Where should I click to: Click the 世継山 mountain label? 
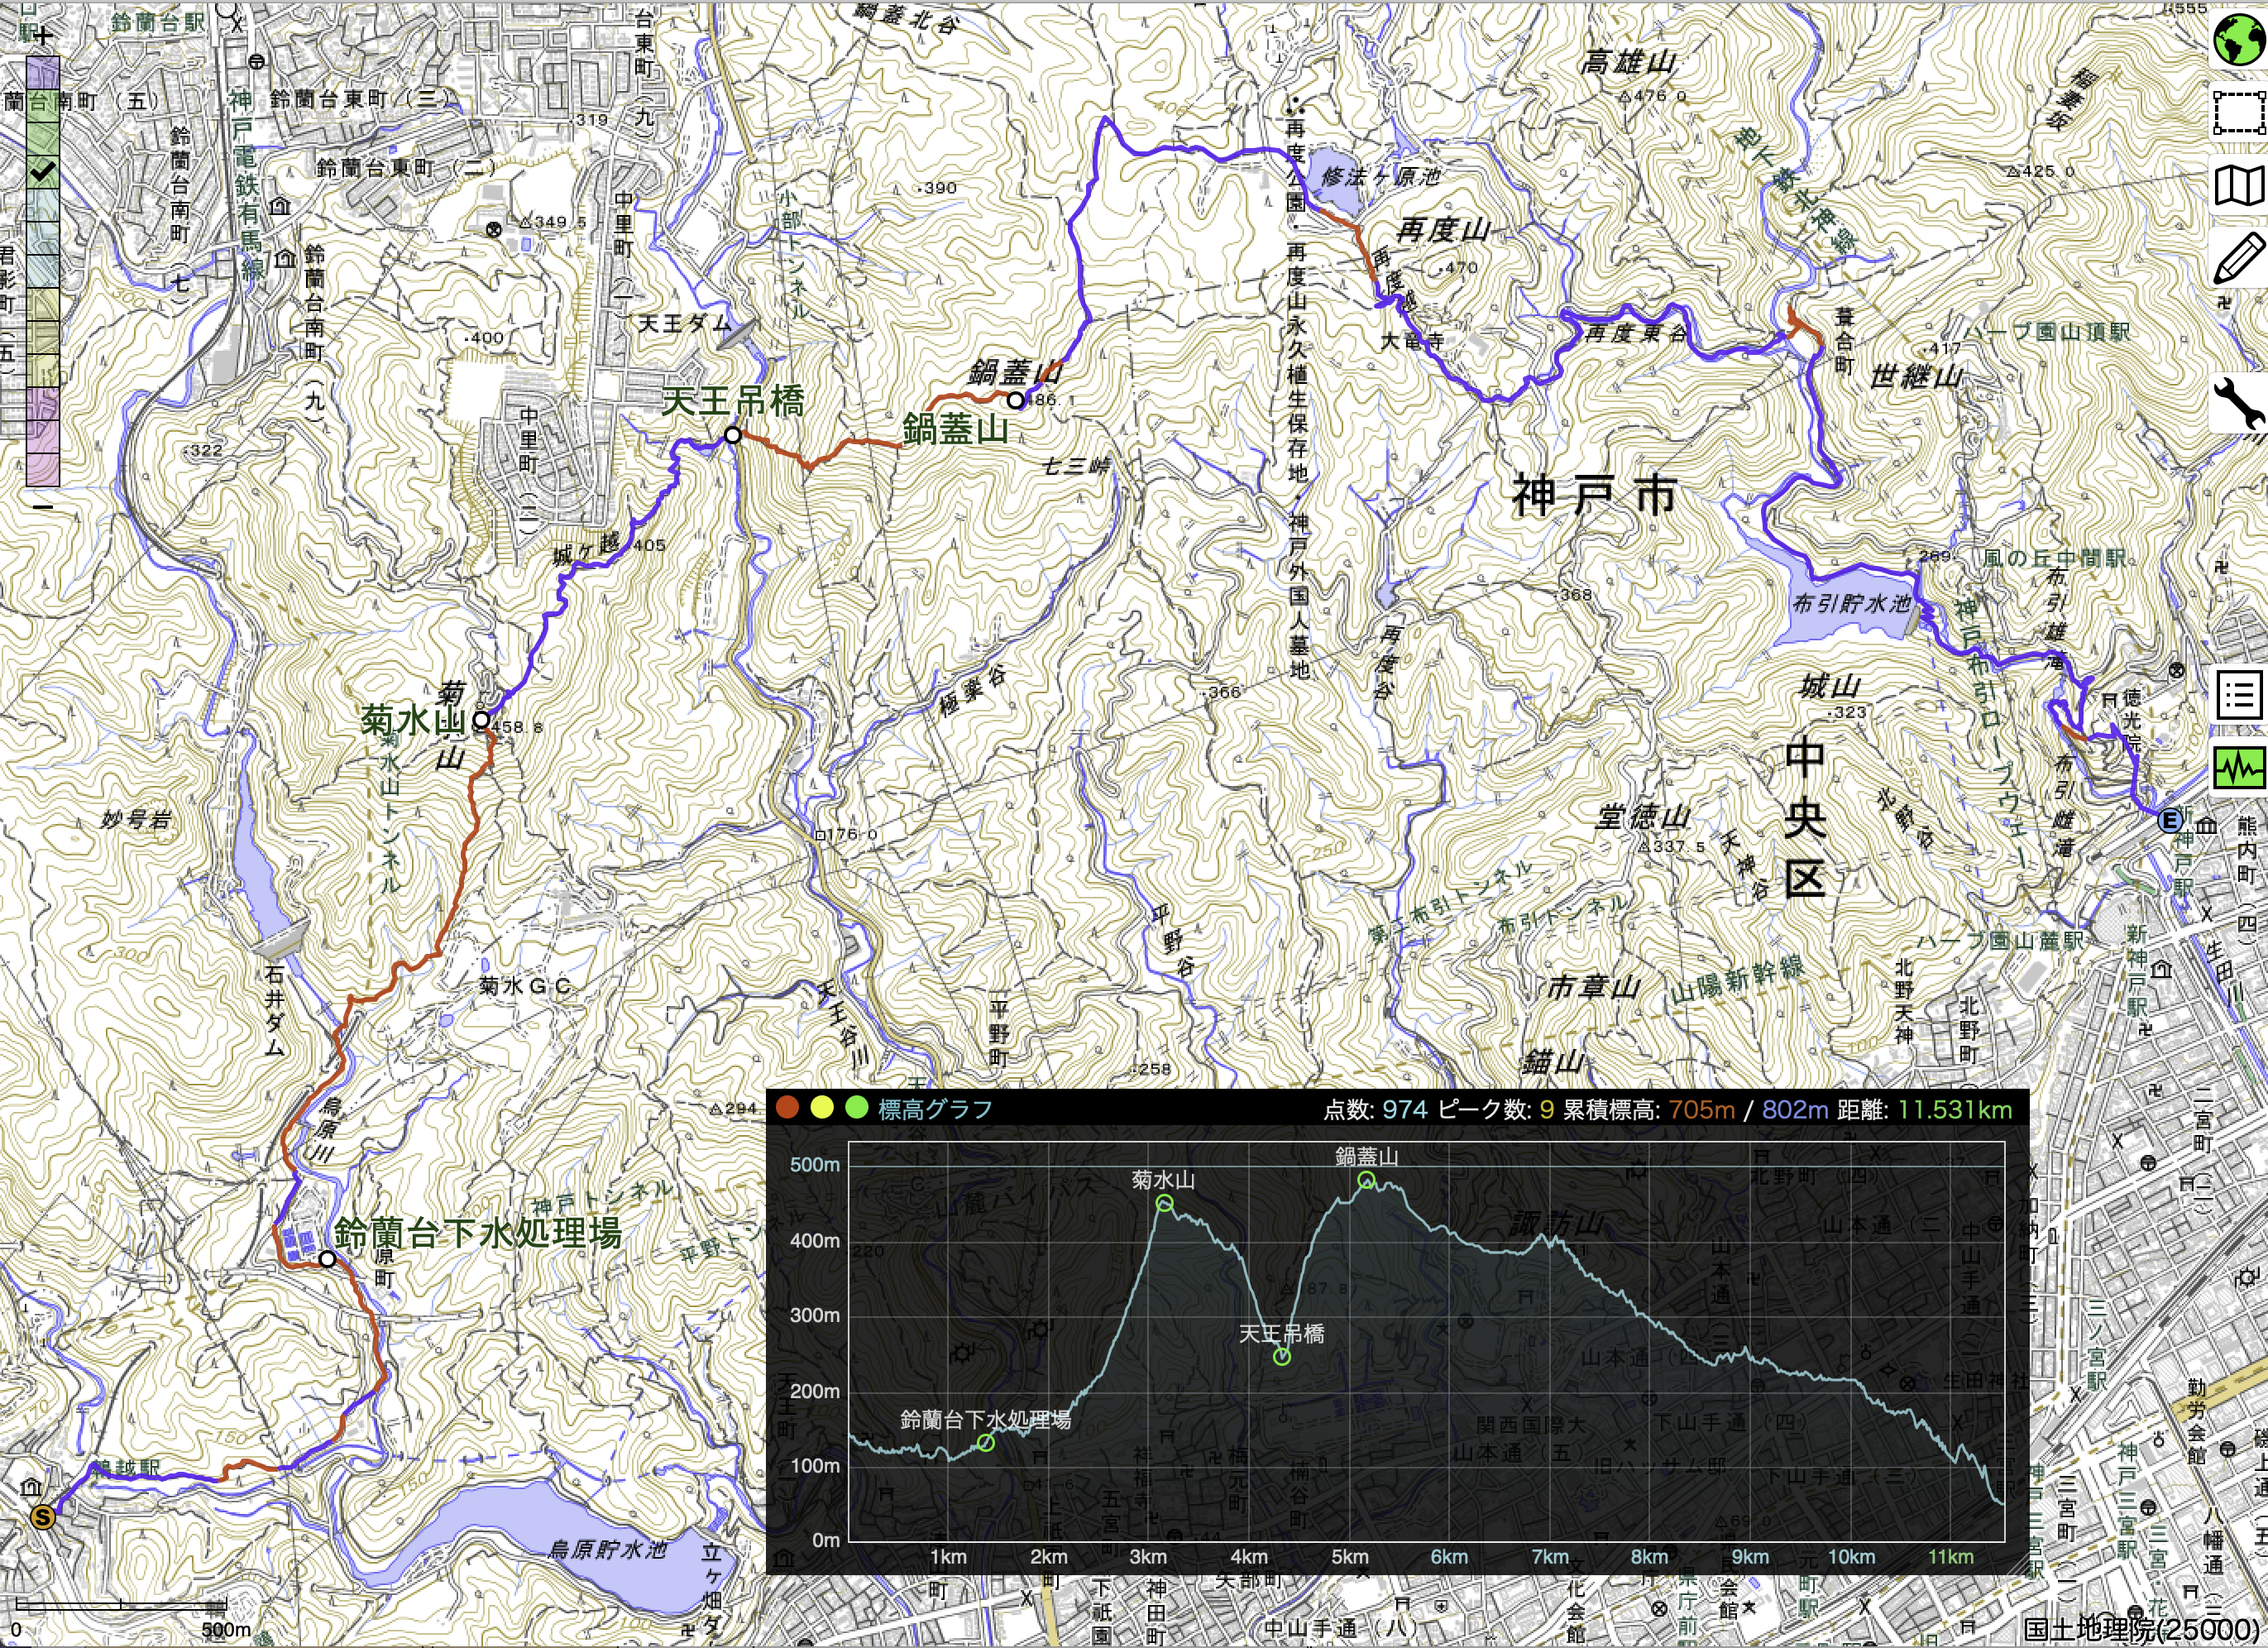1917,376
